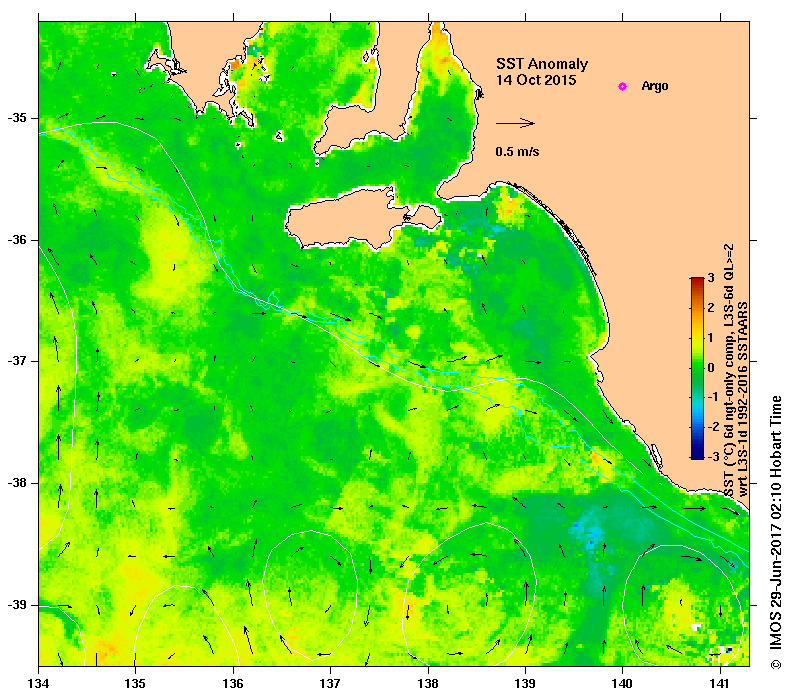Click the 136 longitude axis label
The width and height of the screenshot is (791, 700).
click(x=233, y=684)
